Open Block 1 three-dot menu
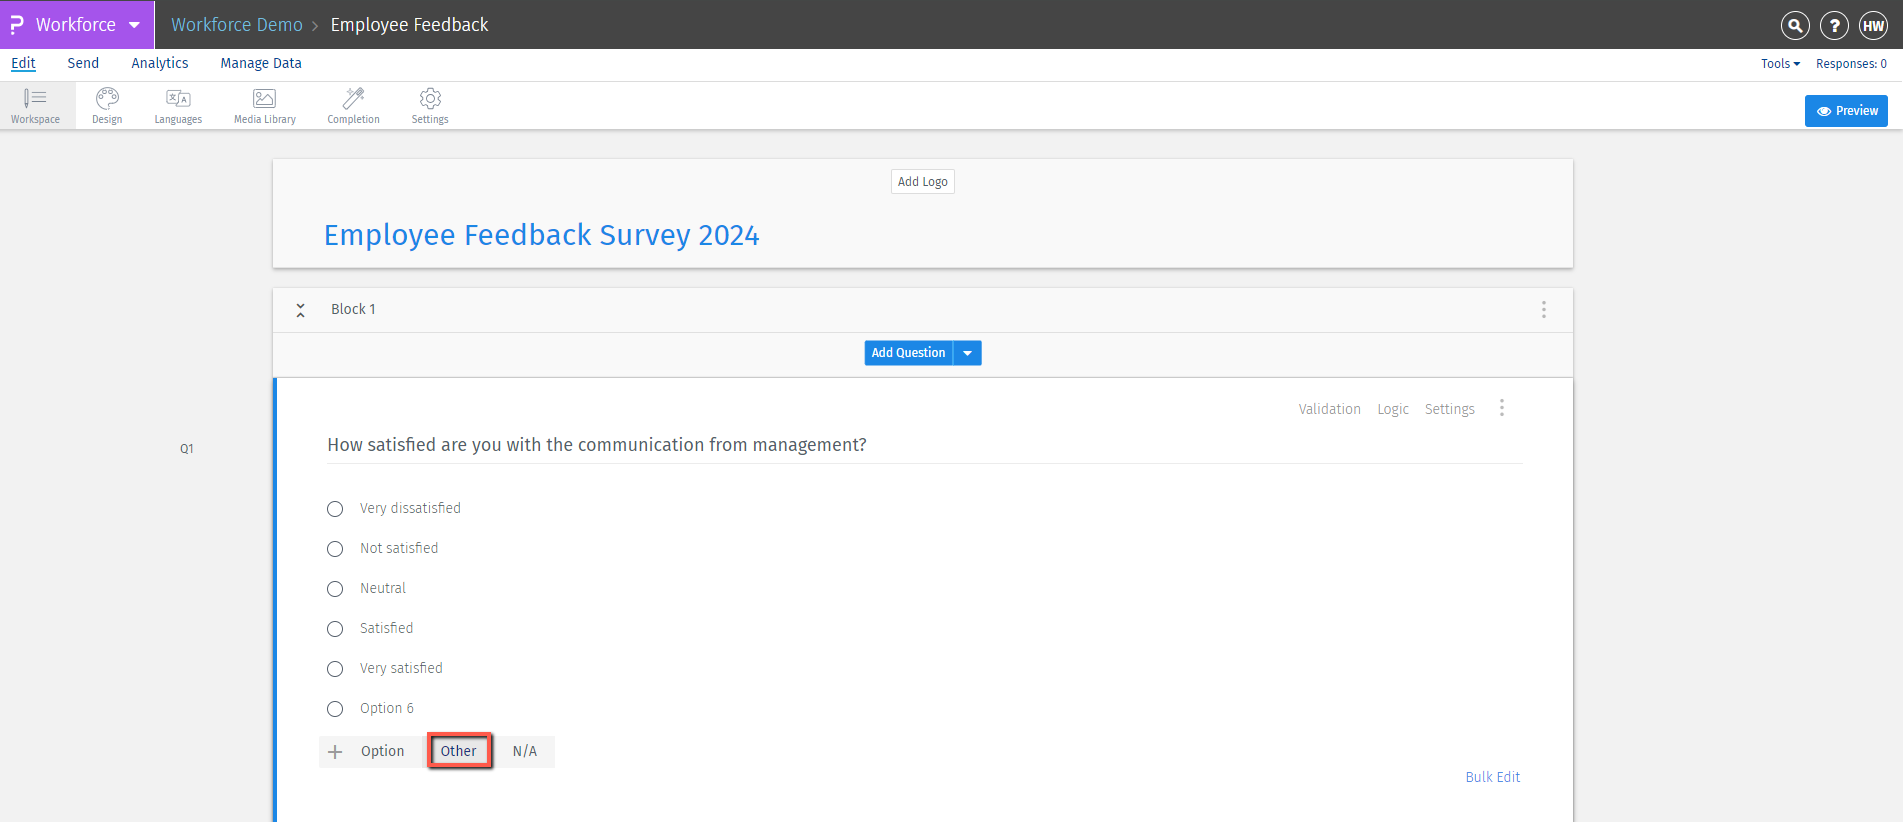Image resolution: width=1903 pixels, height=822 pixels. coord(1544,310)
